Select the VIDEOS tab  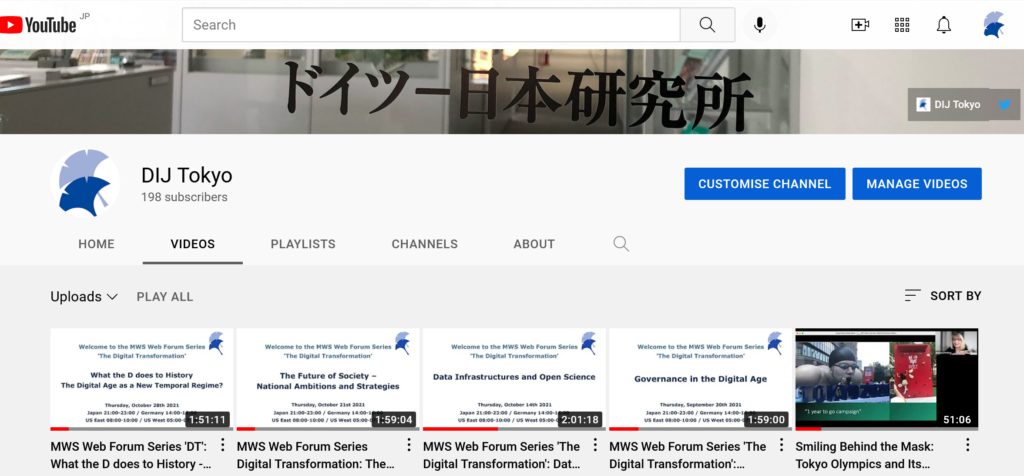(x=193, y=244)
